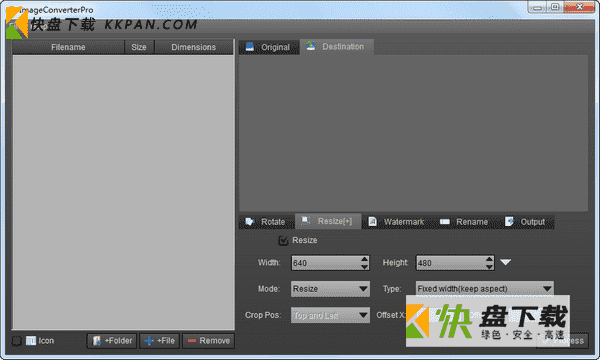Click the Height input field
600x360 pixels.
click(x=451, y=263)
